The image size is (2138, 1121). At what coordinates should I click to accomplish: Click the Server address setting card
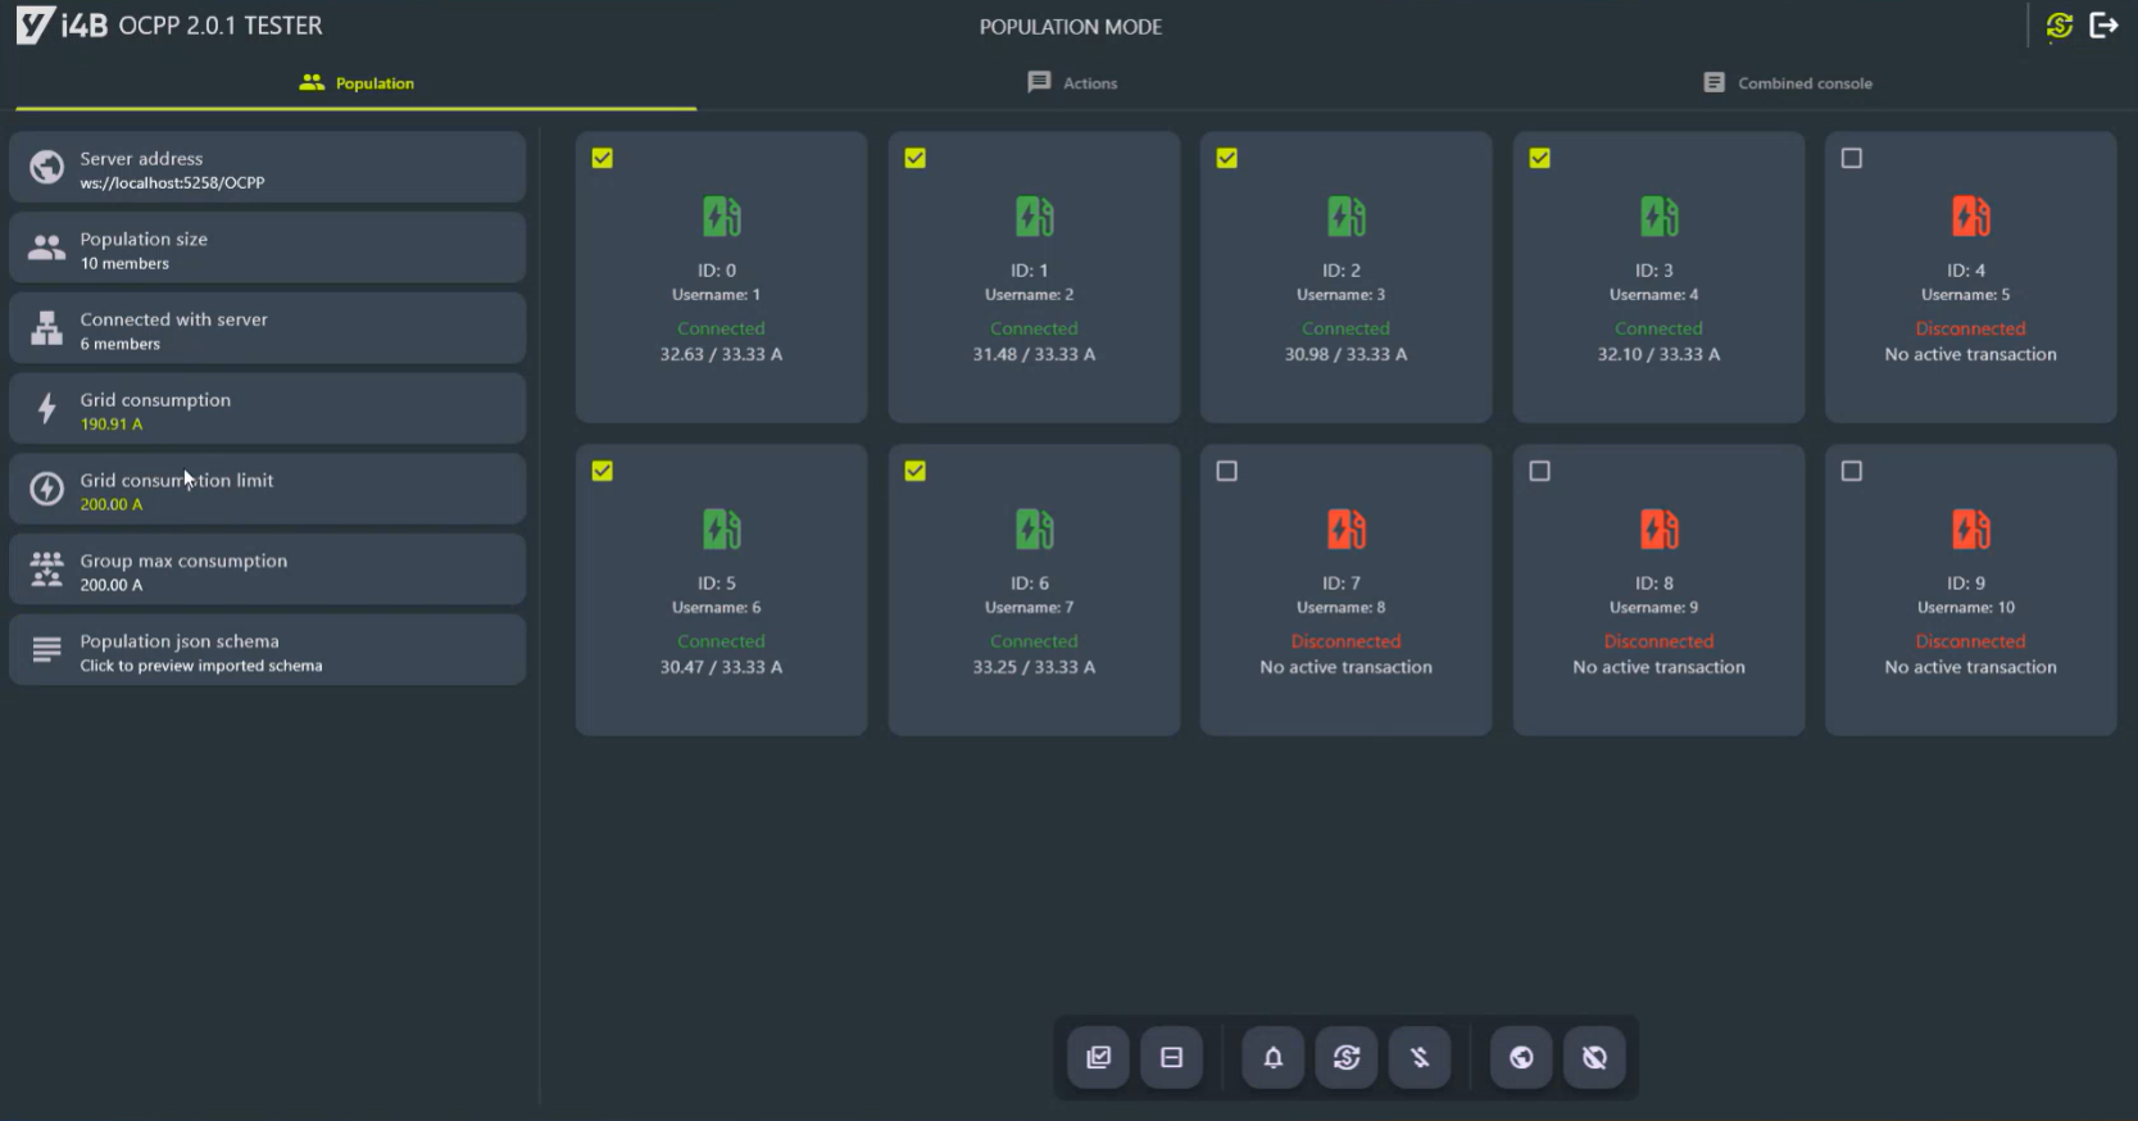267,168
